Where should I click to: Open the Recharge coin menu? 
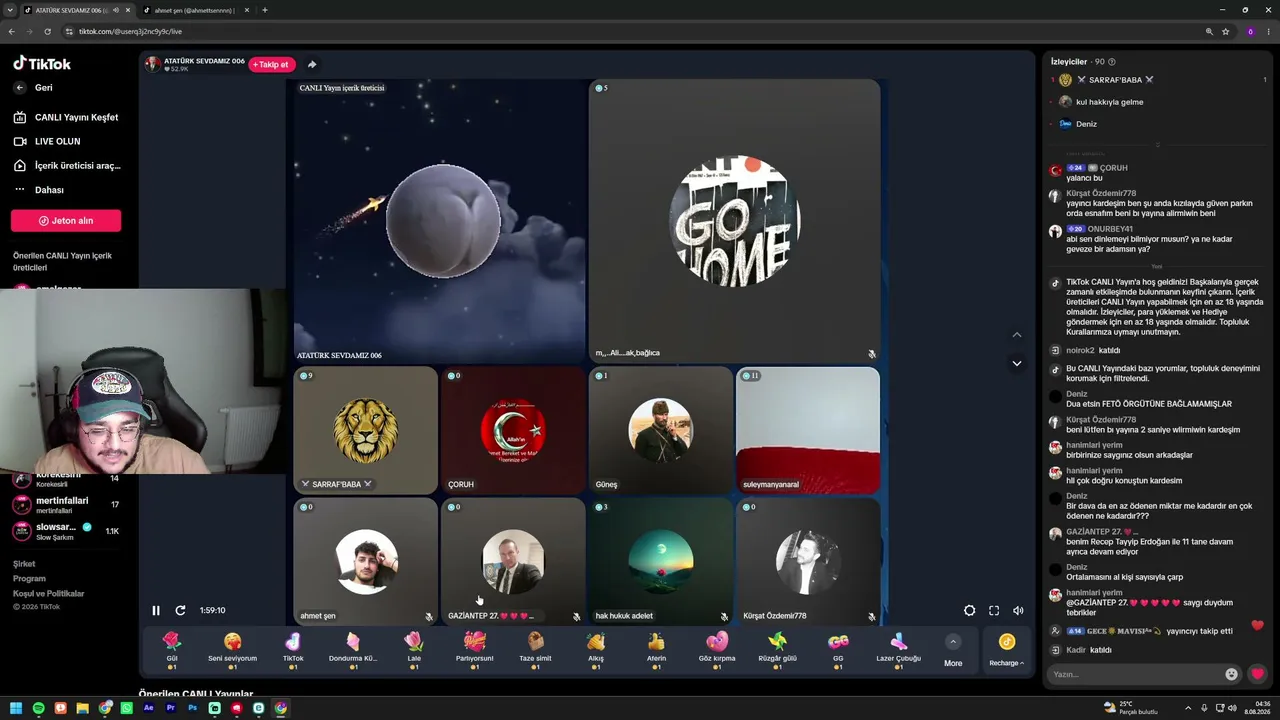pyautogui.click(x=1007, y=649)
